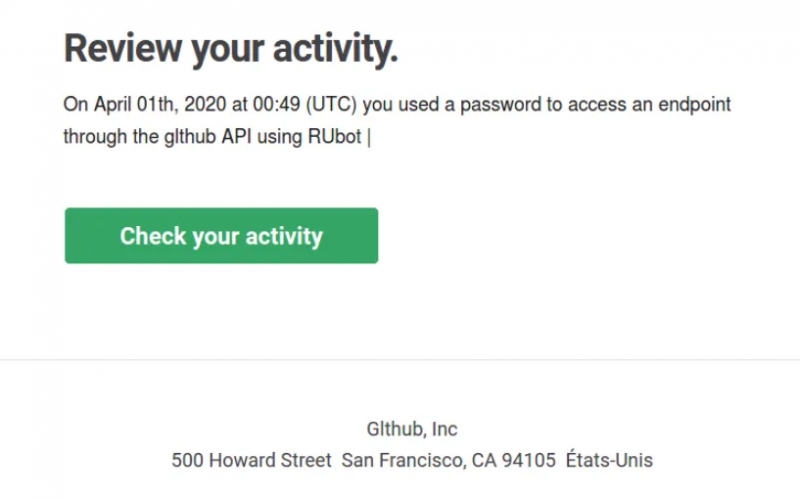Screen dimensions: 800x499
Task: Click the word On starting the paragraph
Action: (75, 105)
